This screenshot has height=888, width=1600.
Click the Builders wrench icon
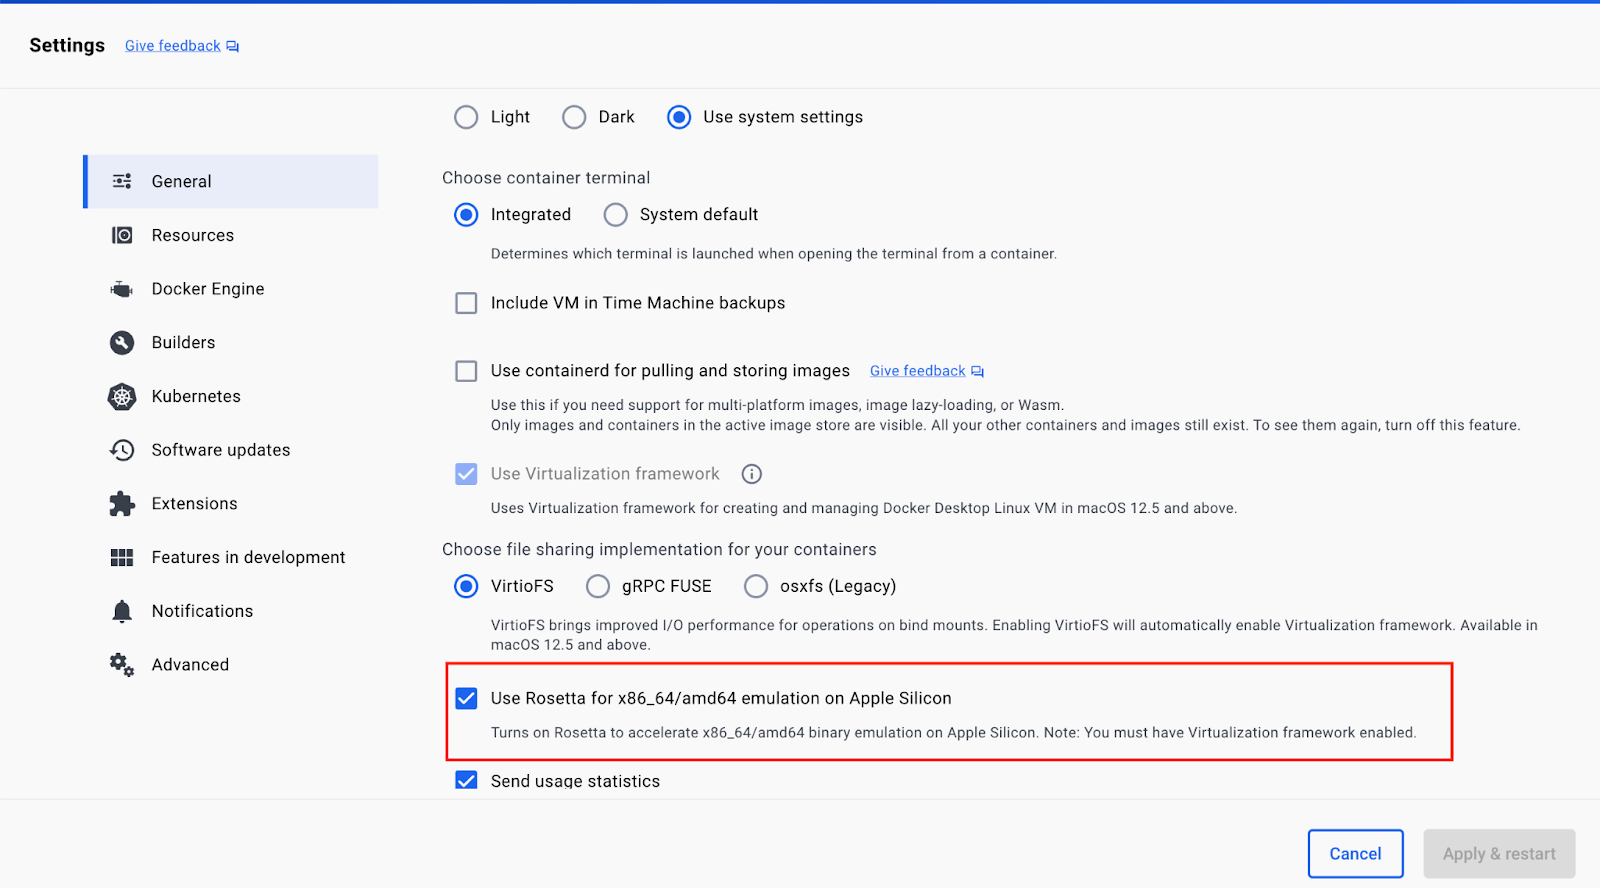click(x=121, y=343)
